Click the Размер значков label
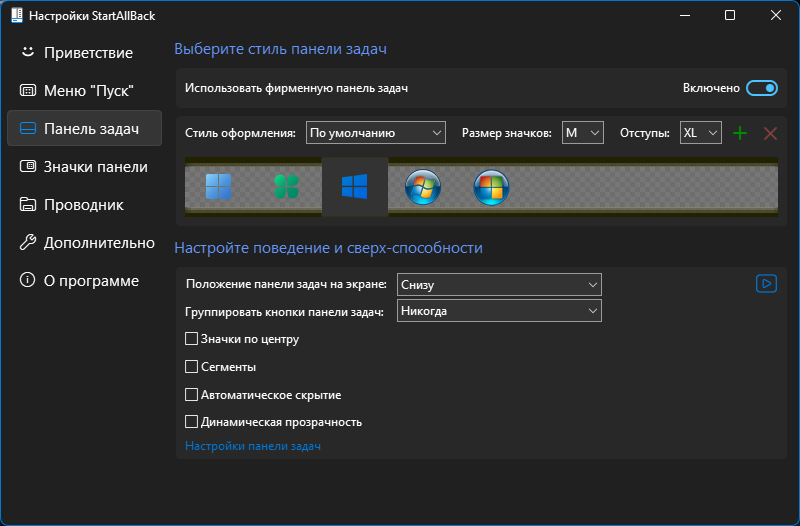This screenshot has height=526, width=800. click(x=507, y=133)
